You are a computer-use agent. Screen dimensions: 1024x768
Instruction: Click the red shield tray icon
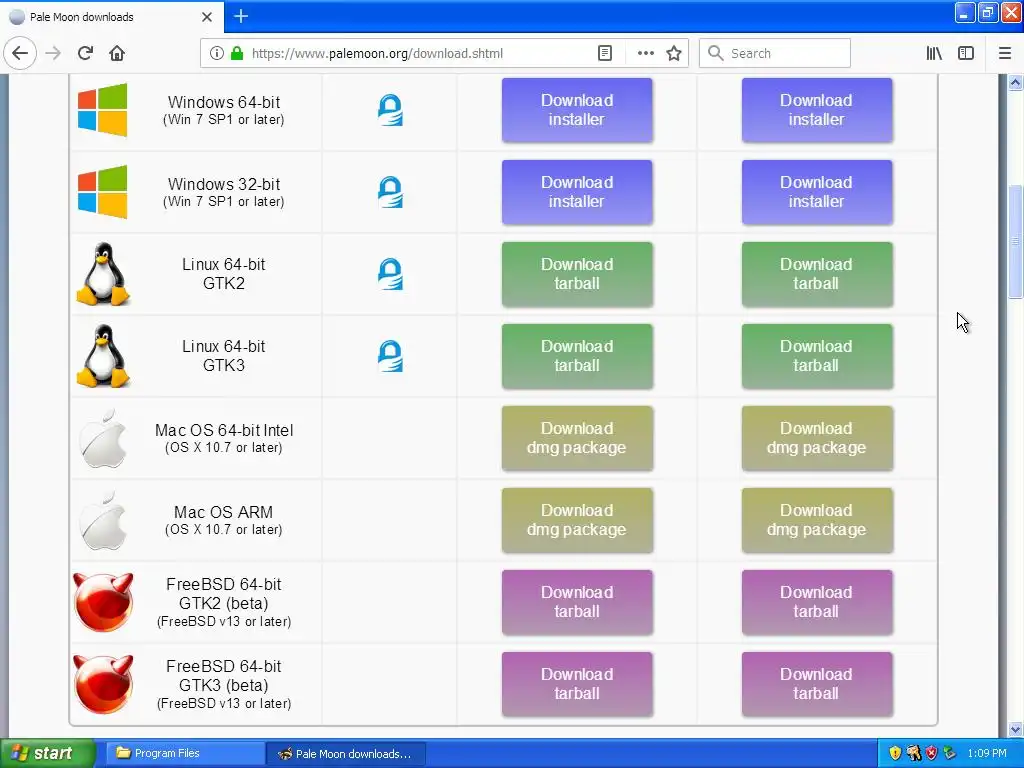931,754
